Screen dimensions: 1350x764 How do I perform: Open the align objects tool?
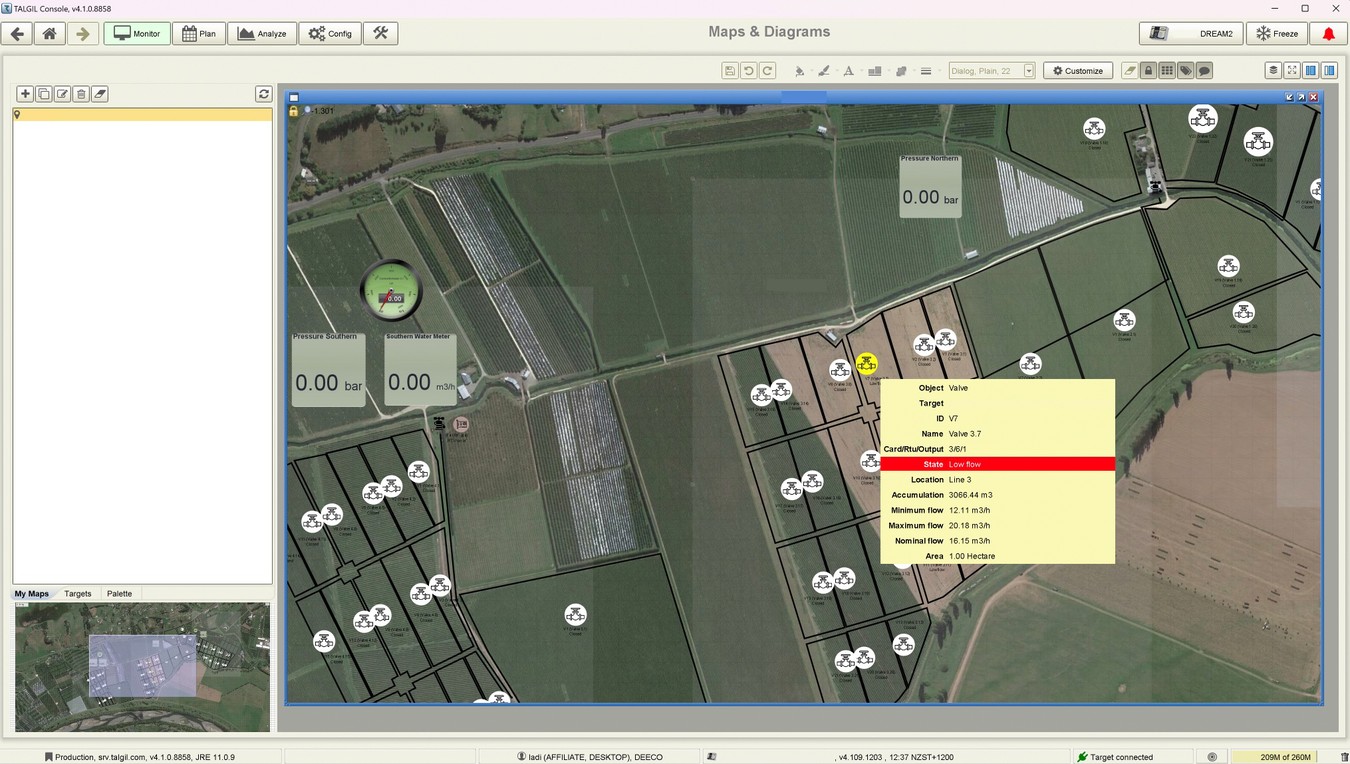click(x=875, y=71)
